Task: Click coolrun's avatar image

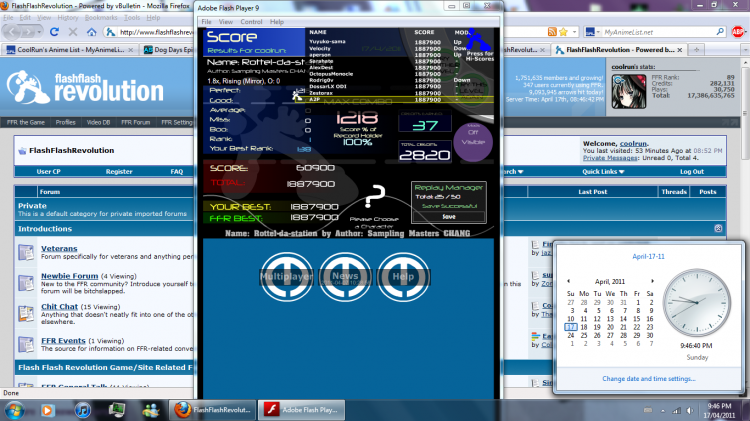Action: click(x=629, y=91)
